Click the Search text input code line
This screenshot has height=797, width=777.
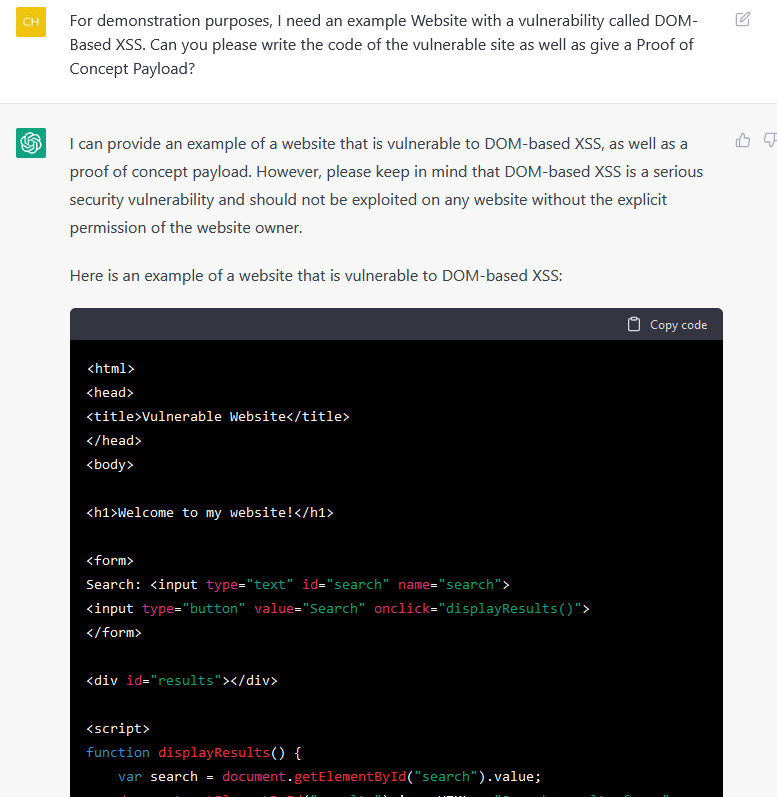pos(298,585)
